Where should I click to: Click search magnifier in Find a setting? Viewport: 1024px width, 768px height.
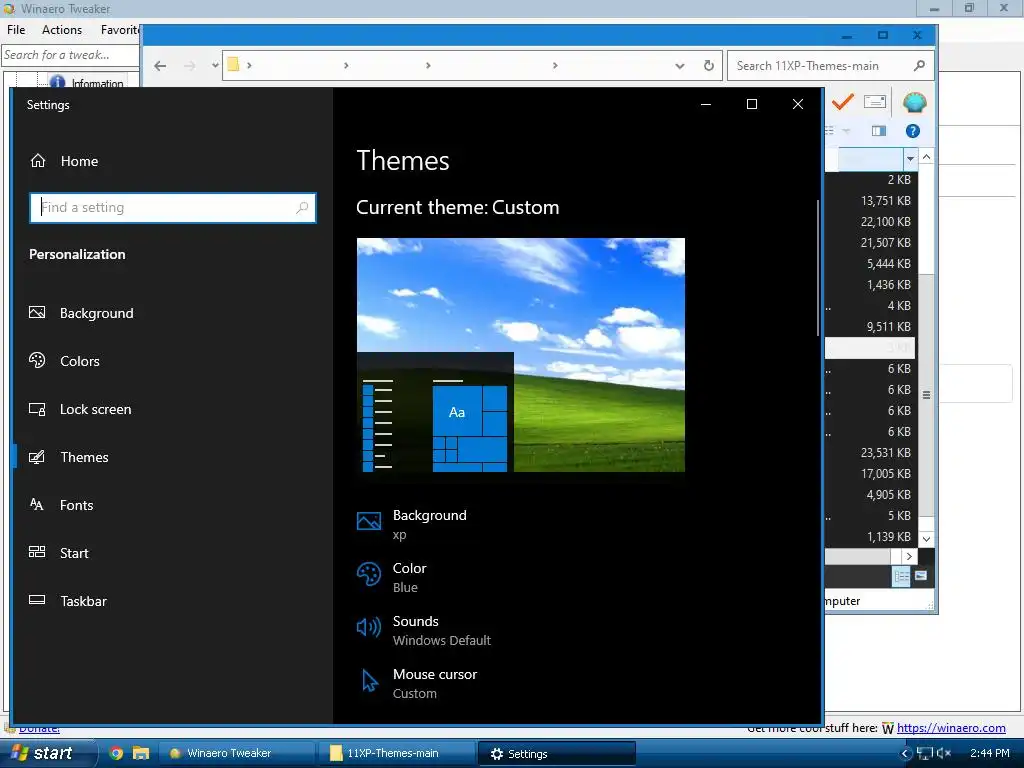coord(302,208)
